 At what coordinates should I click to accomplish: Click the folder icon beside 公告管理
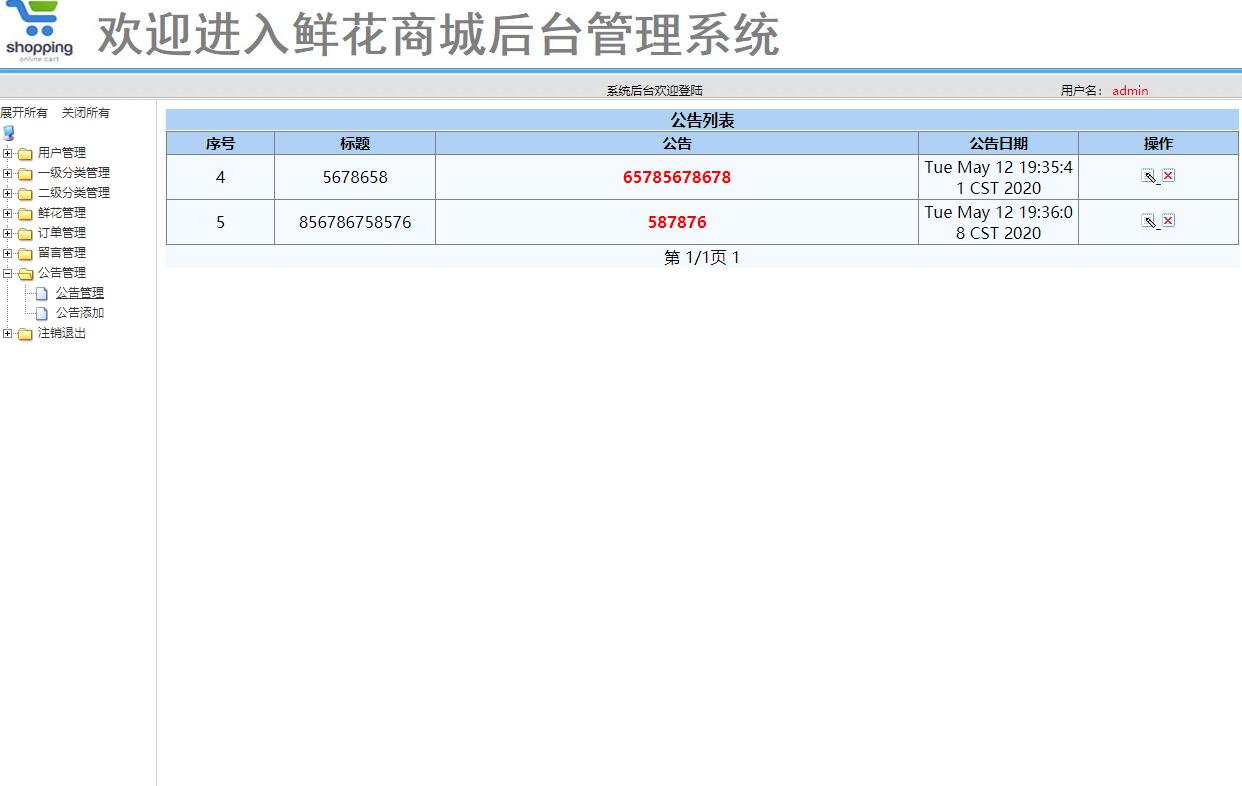[x=28, y=272]
